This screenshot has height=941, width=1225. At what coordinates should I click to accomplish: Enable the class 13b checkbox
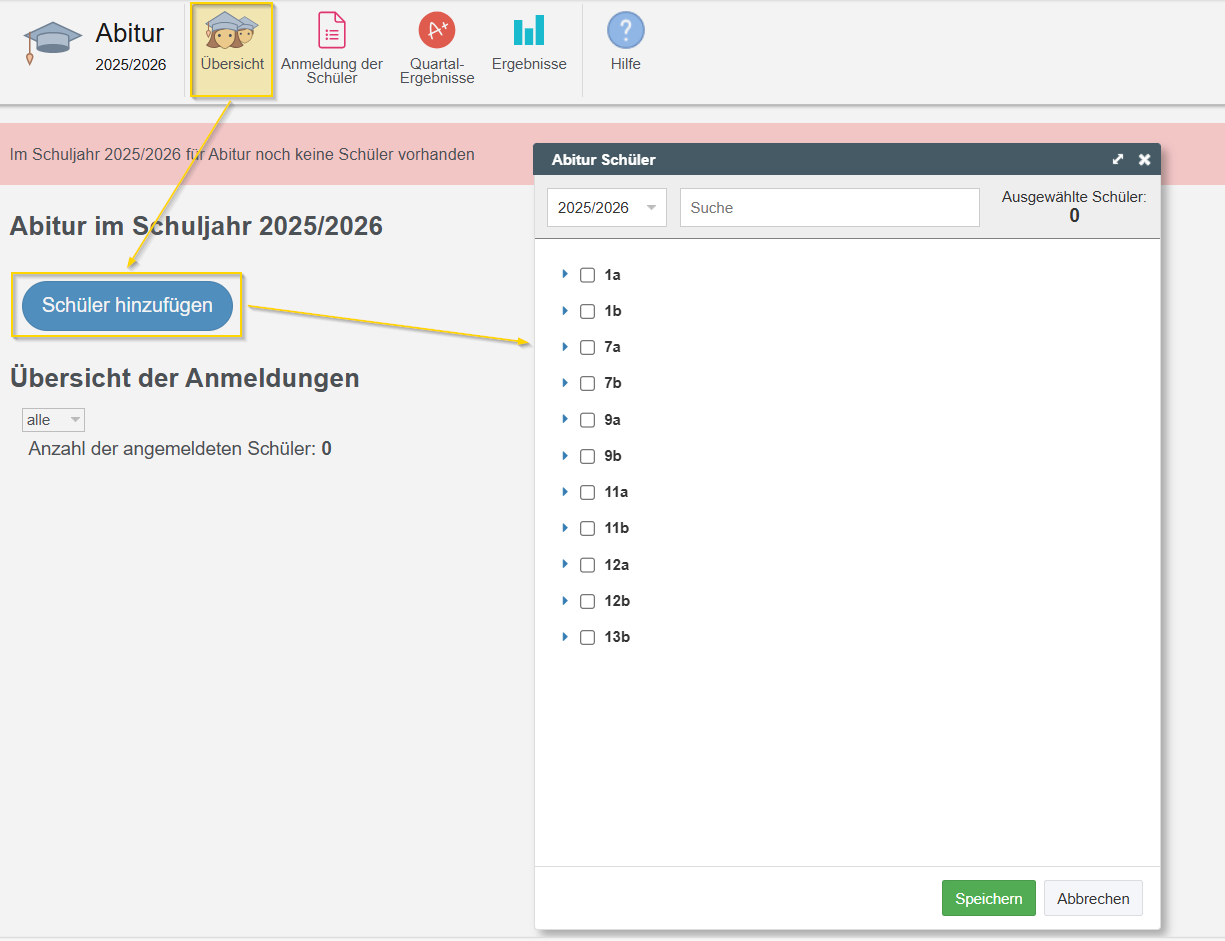point(588,637)
